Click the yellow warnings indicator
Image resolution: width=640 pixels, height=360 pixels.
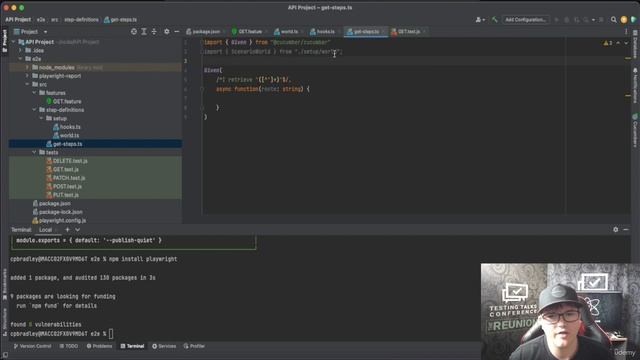(x=608, y=43)
